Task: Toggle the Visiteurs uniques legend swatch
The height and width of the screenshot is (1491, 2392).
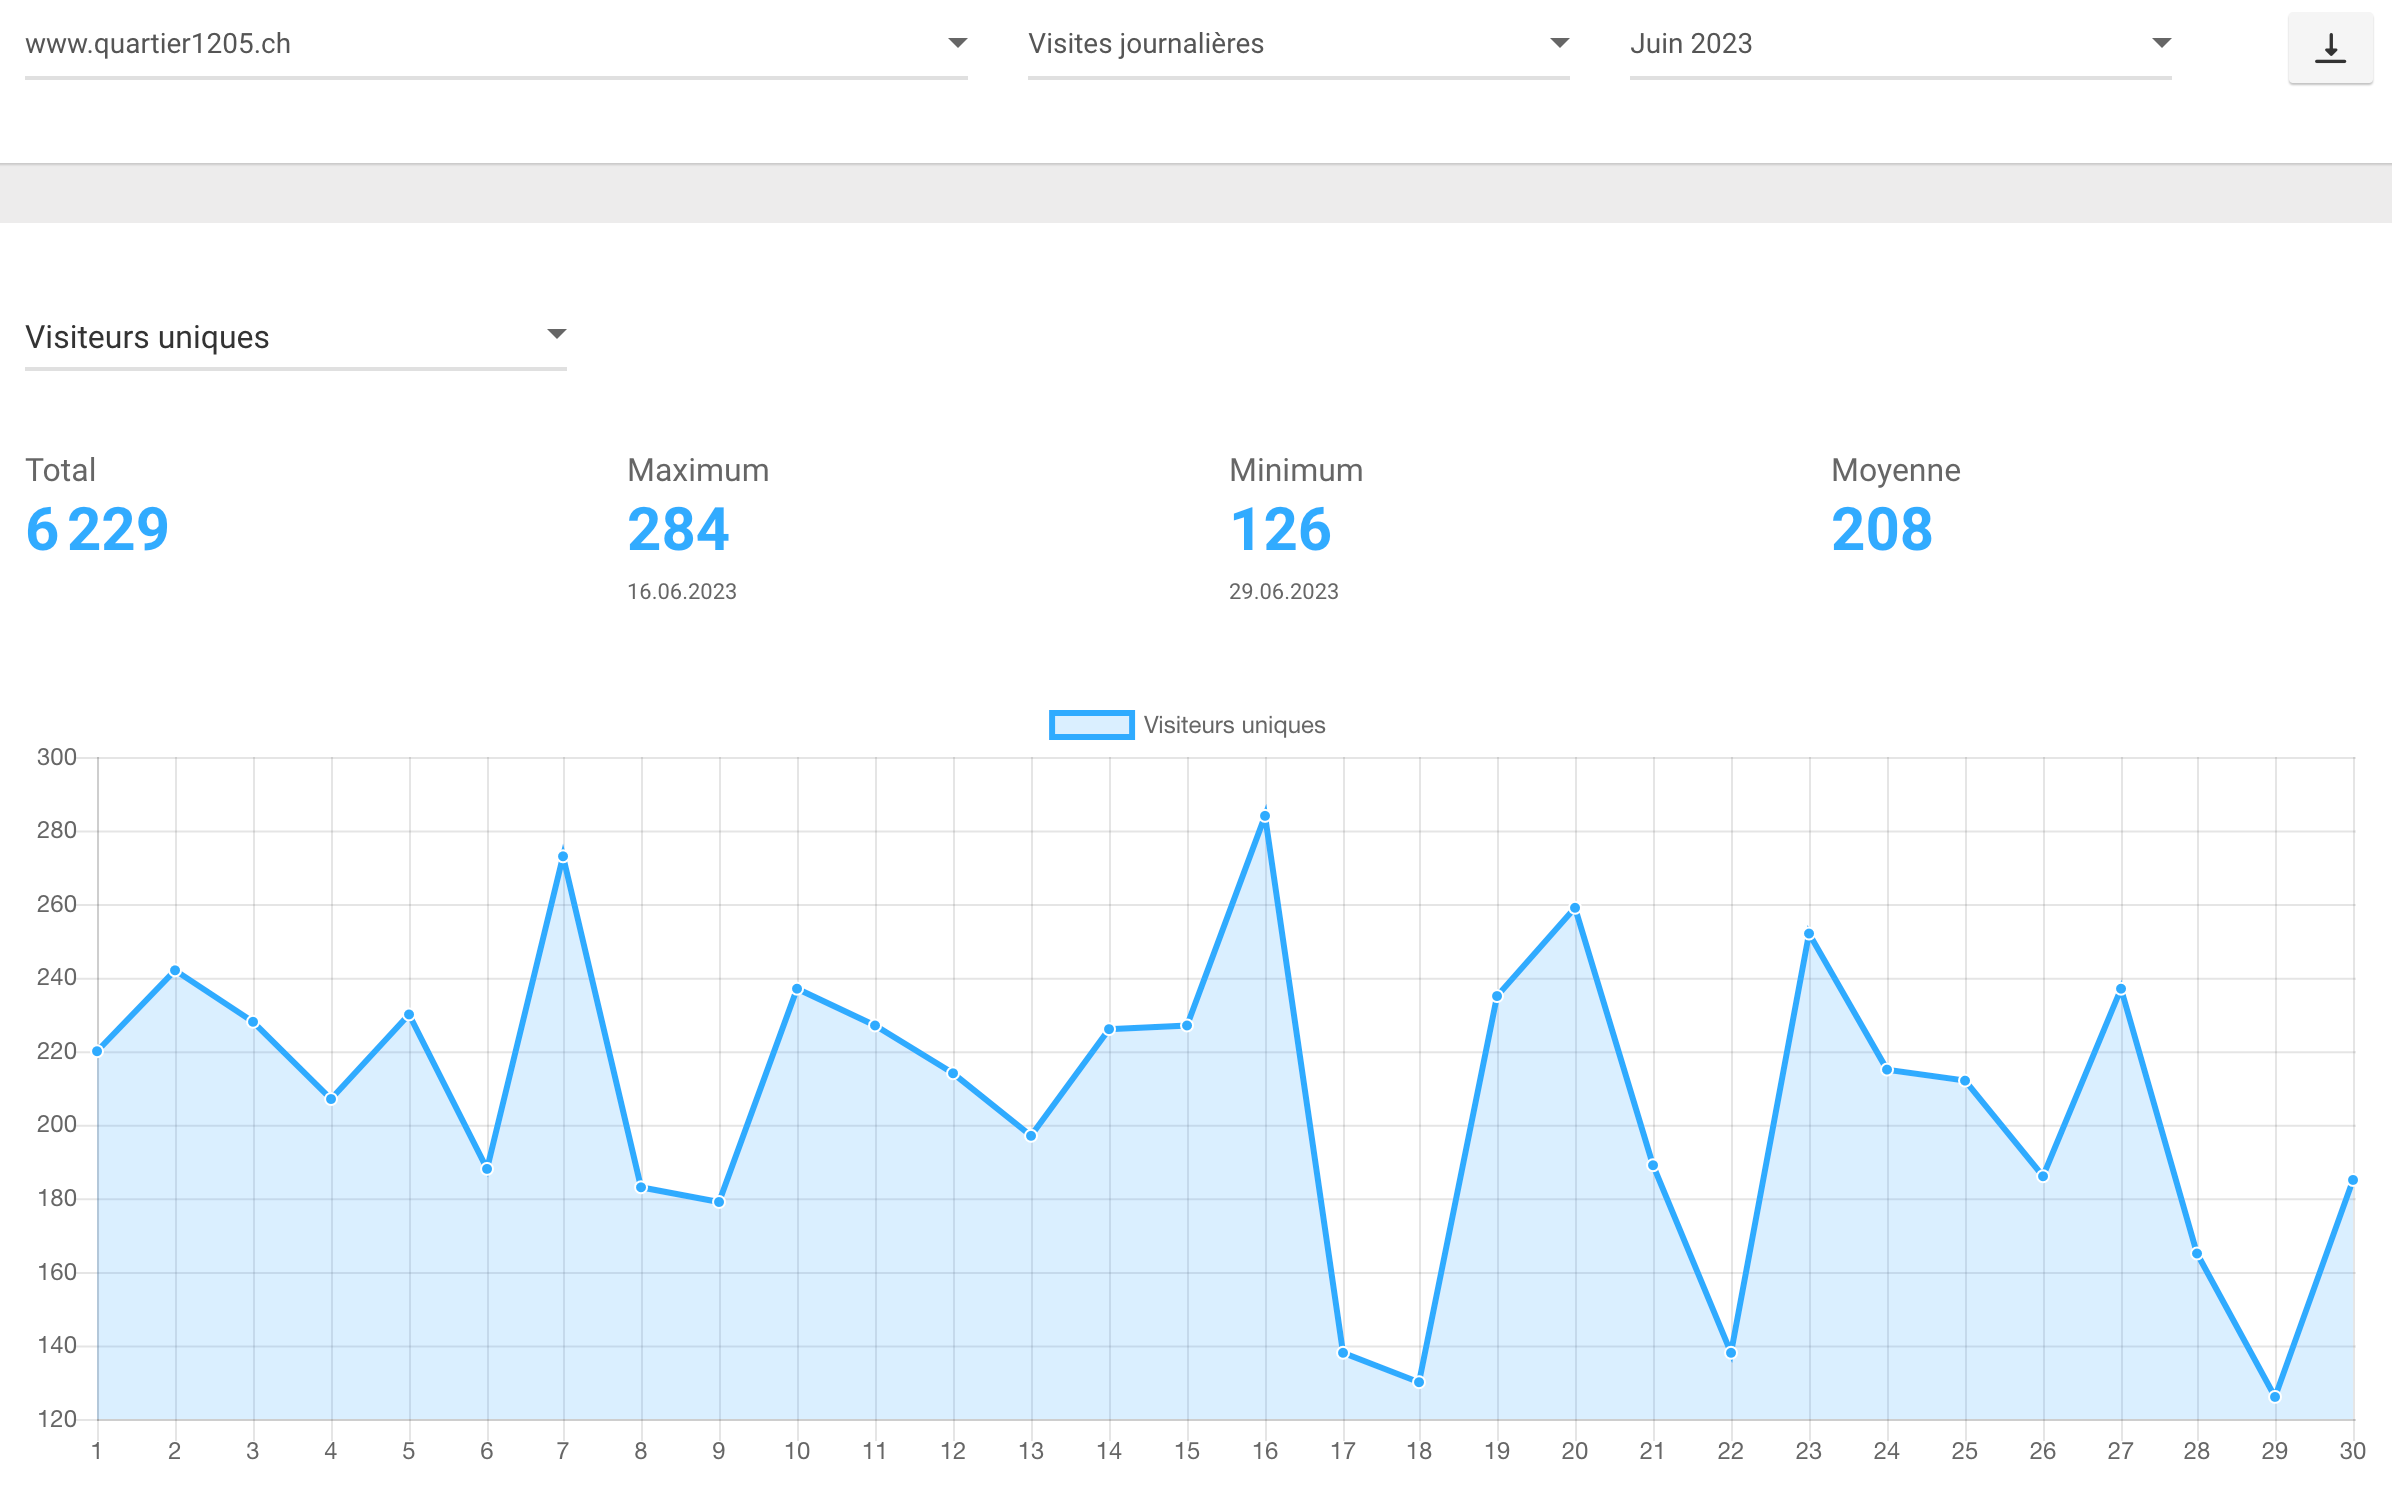Action: tap(1091, 725)
